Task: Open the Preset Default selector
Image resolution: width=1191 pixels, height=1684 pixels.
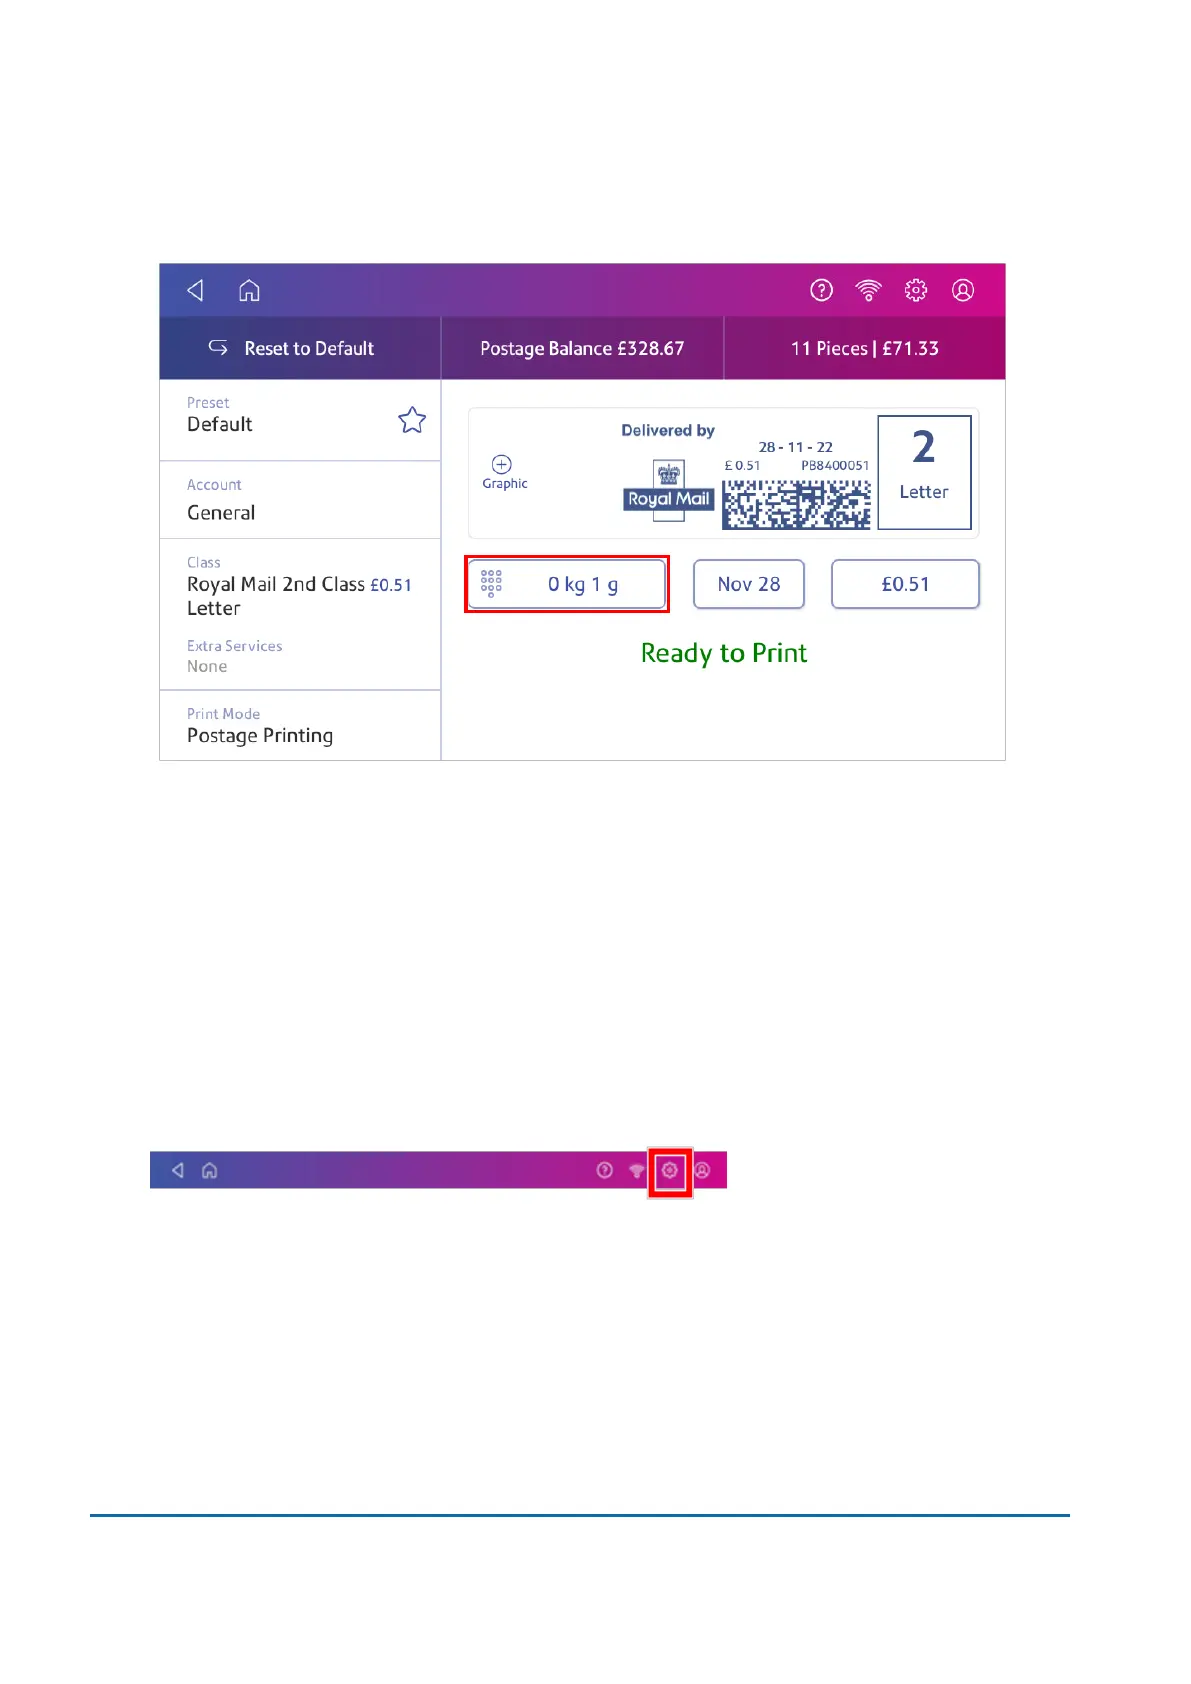Action: pos(300,420)
